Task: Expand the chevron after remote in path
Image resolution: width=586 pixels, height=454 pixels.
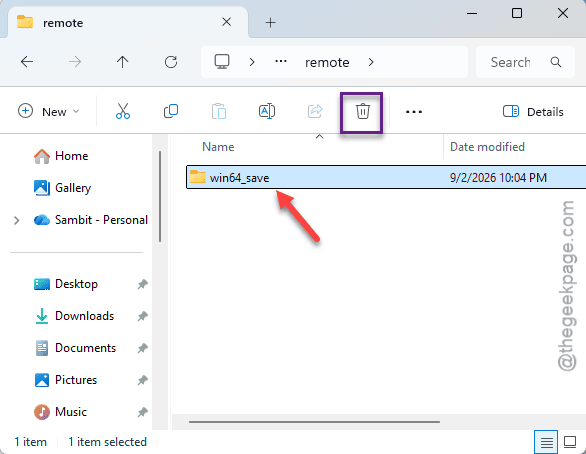Action: pyautogui.click(x=371, y=62)
